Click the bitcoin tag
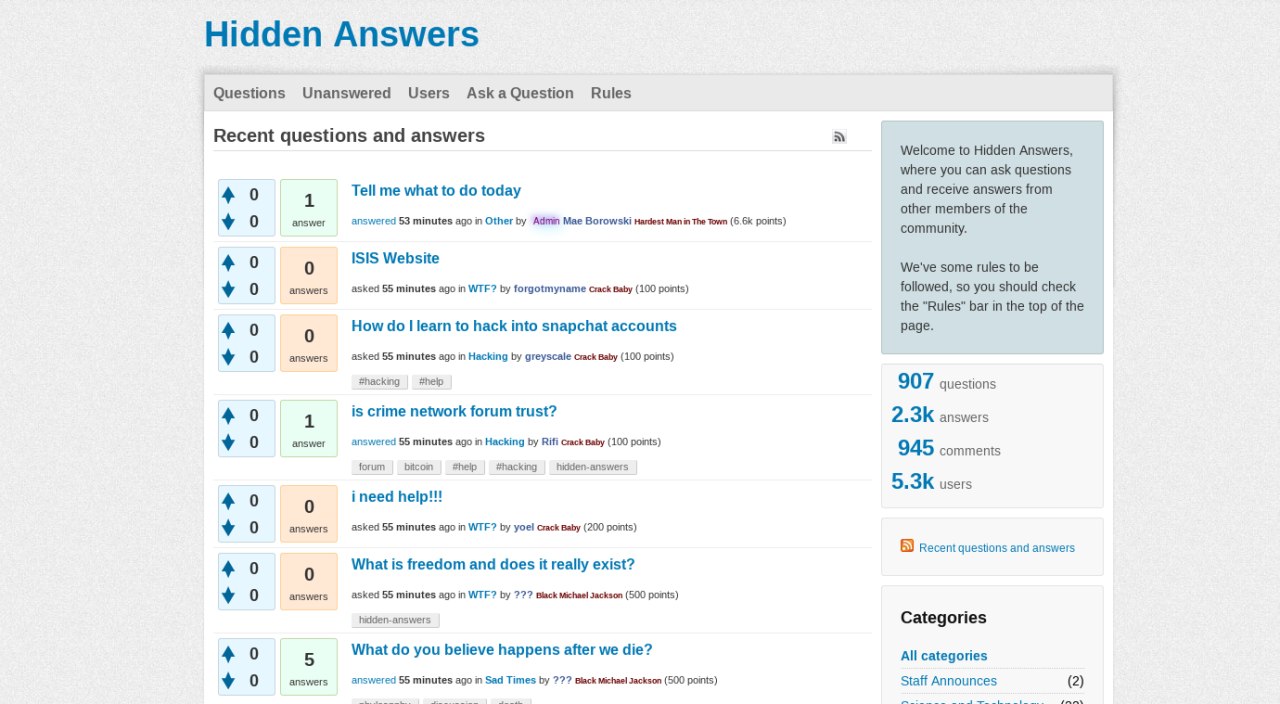1280x704 pixels. pos(418,466)
